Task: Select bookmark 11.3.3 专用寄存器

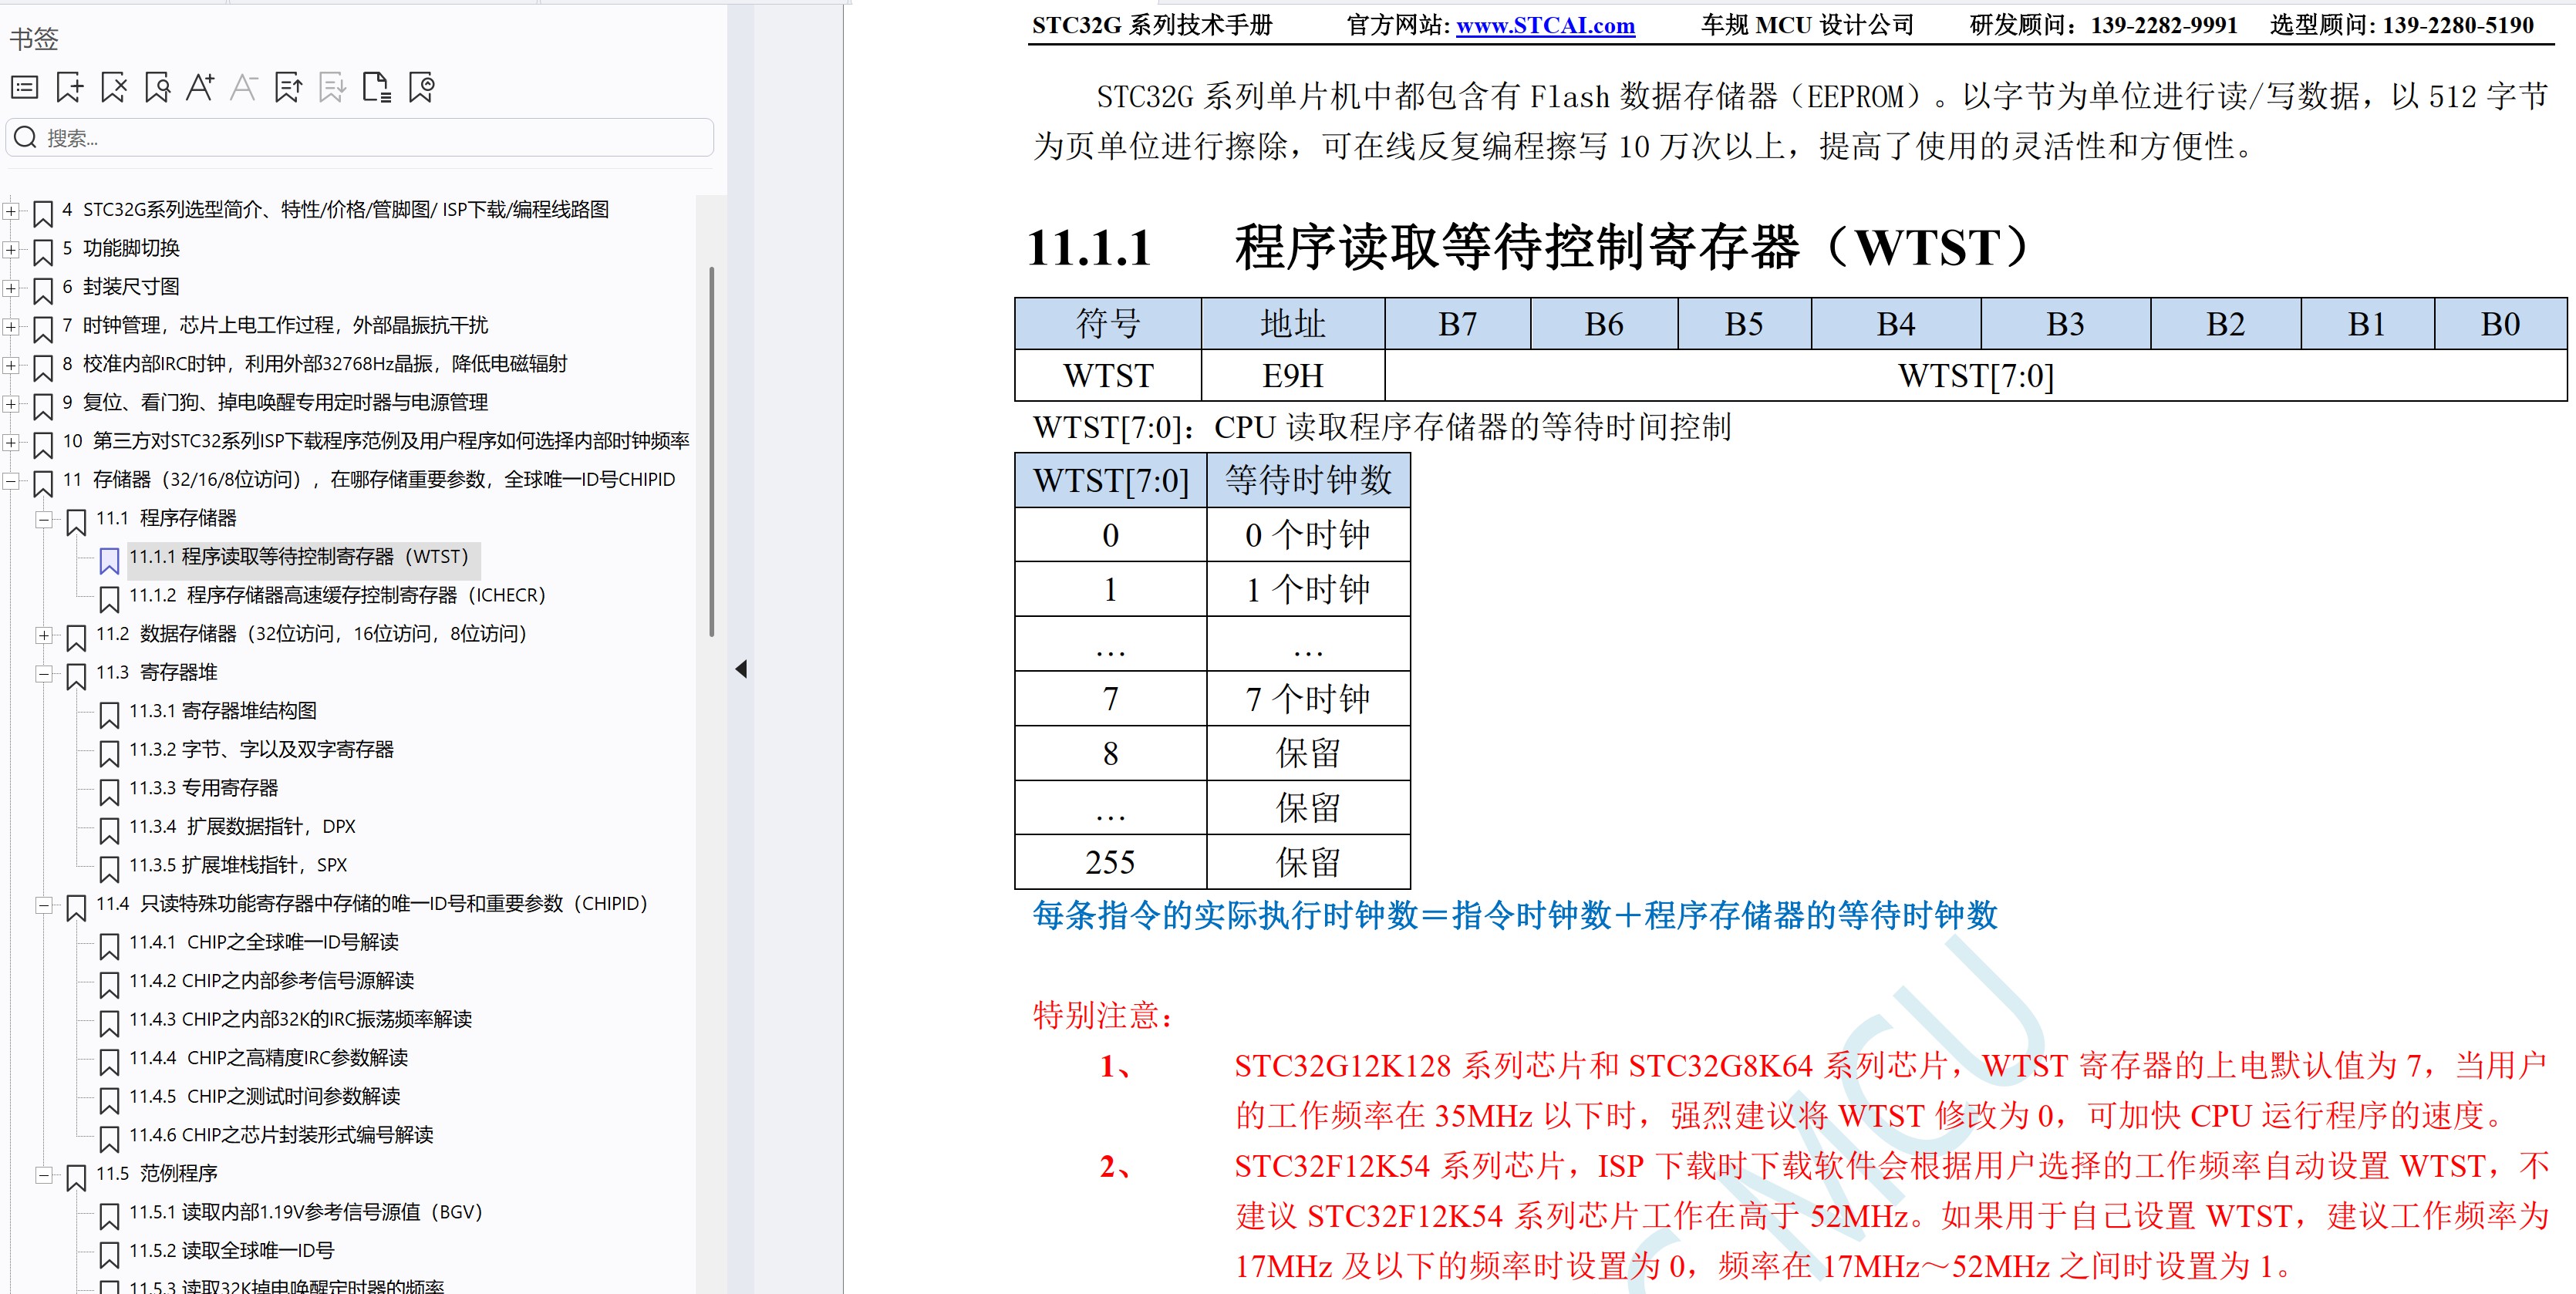Action: (204, 788)
